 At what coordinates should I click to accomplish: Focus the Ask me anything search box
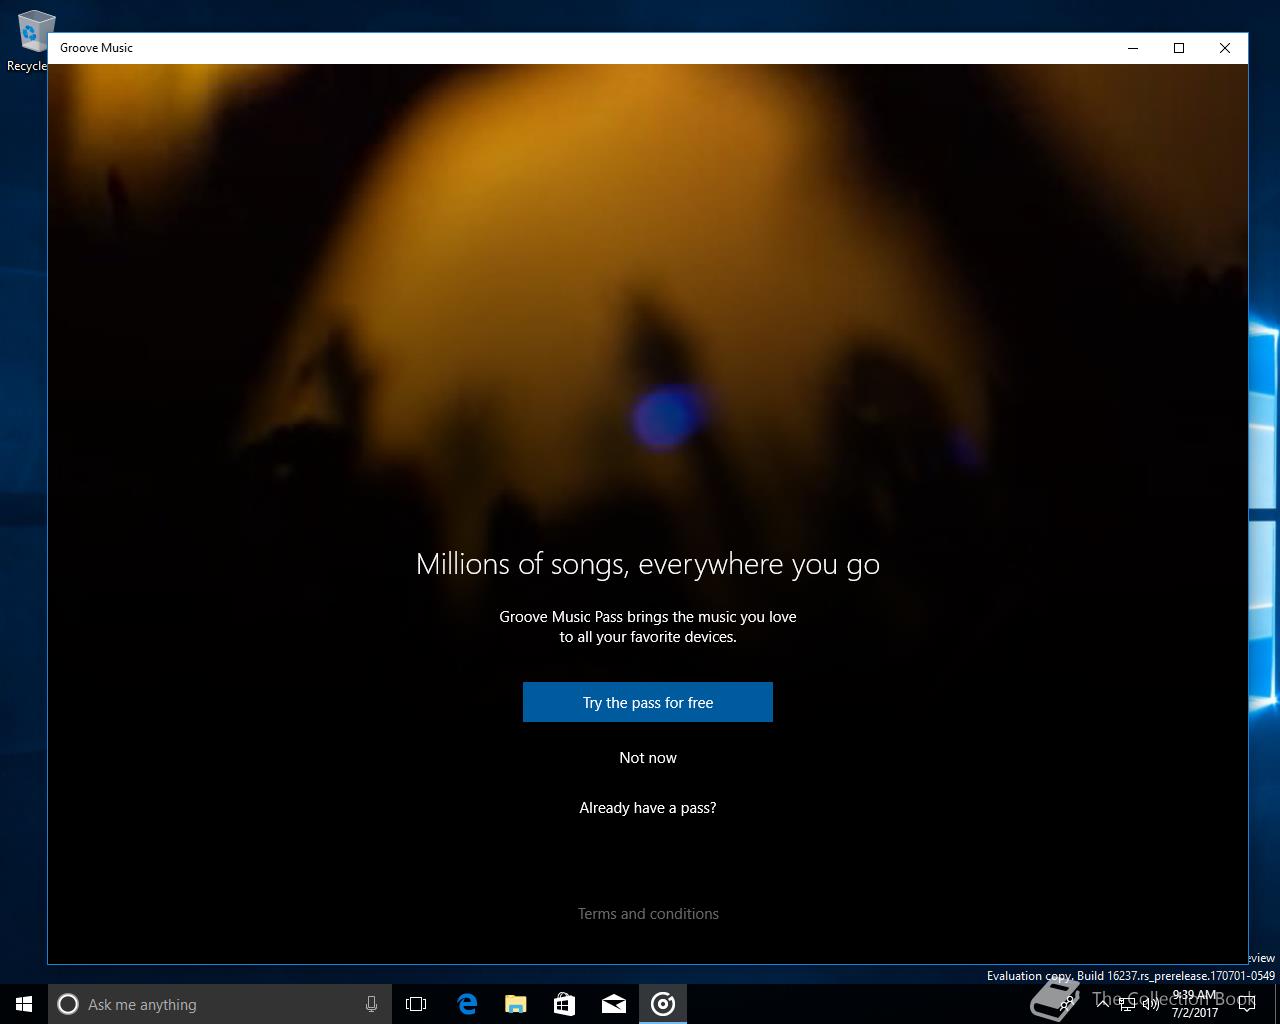(220, 1004)
